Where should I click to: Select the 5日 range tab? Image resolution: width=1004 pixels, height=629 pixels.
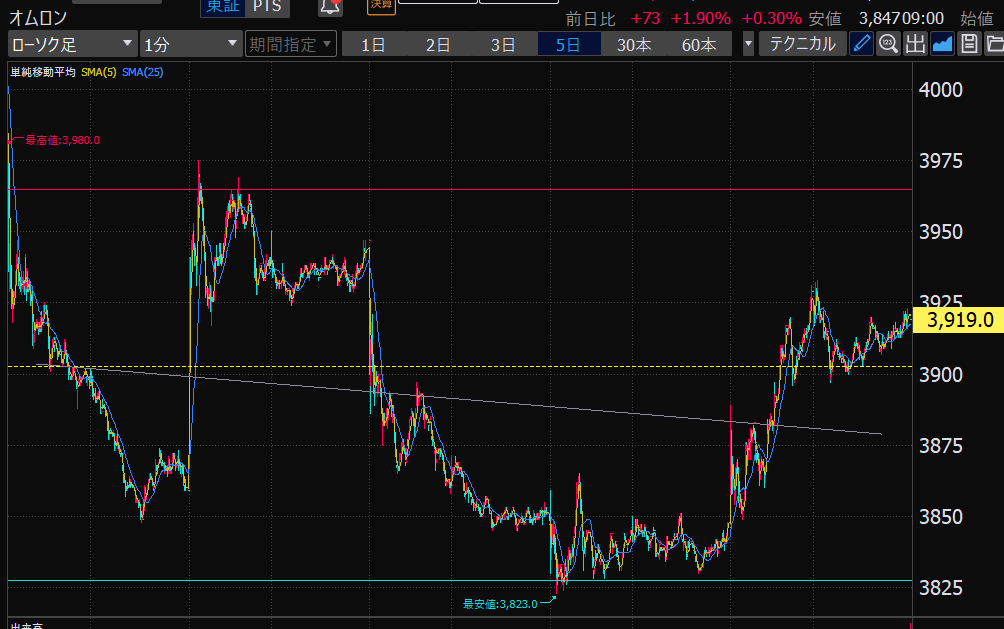(569, 44)
